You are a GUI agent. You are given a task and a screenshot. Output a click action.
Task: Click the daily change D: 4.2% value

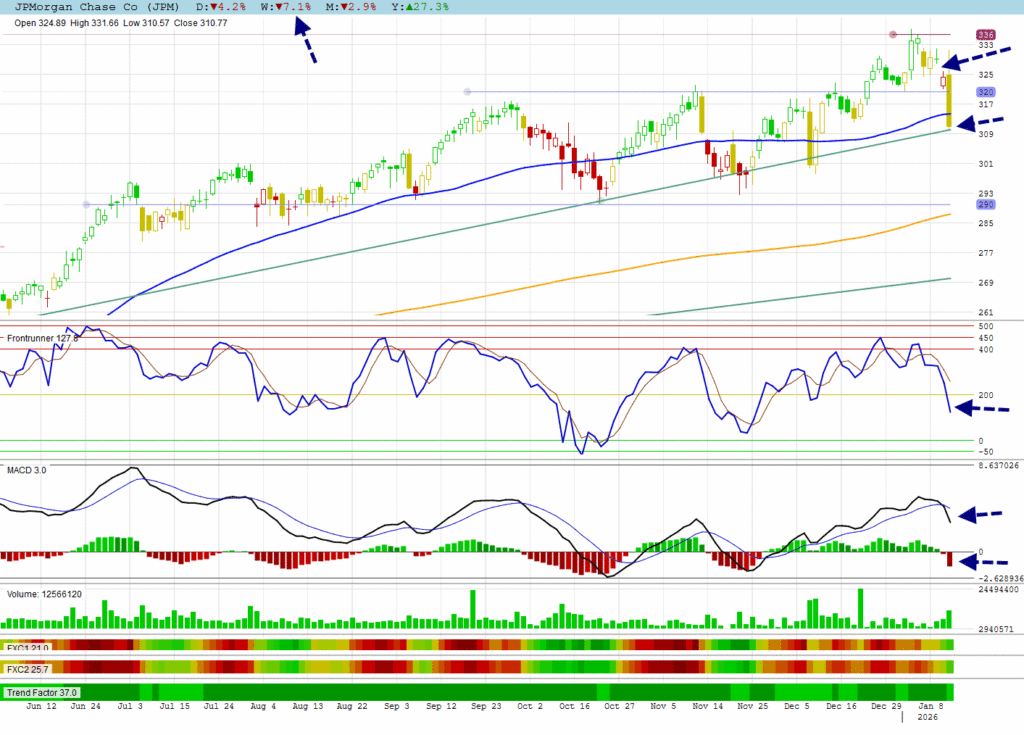pos(225,6)
